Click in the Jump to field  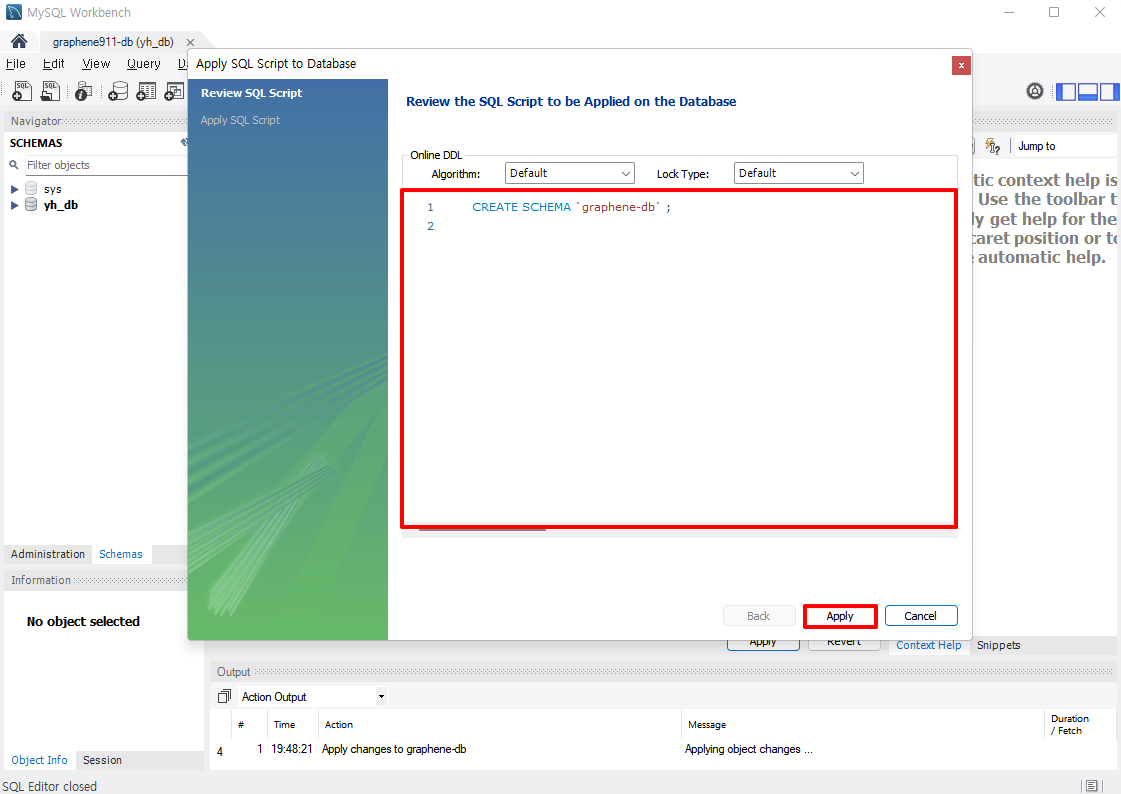click(x=1065, y=146)
